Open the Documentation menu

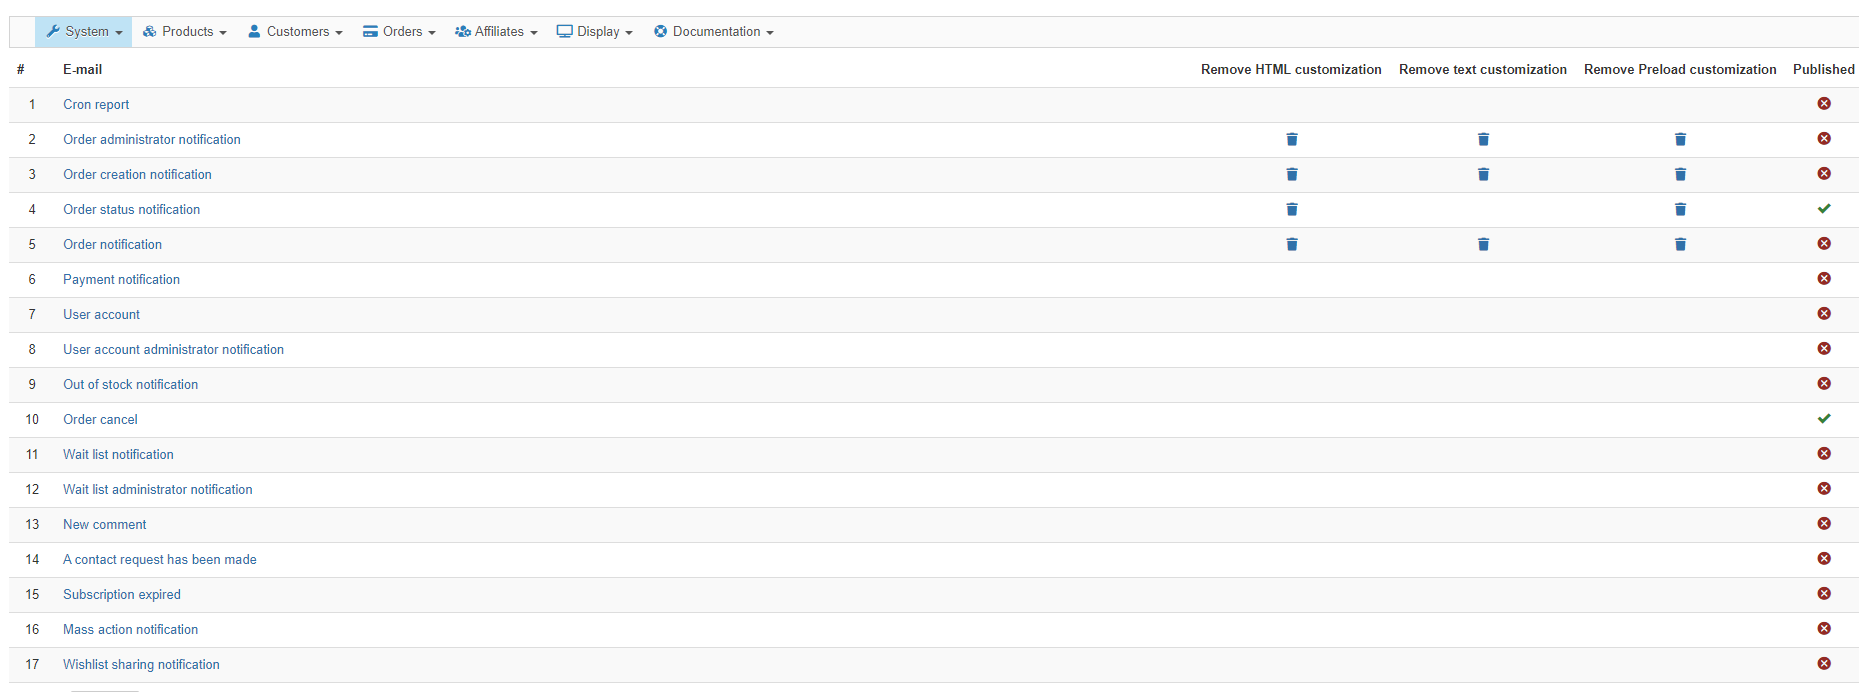714,32
